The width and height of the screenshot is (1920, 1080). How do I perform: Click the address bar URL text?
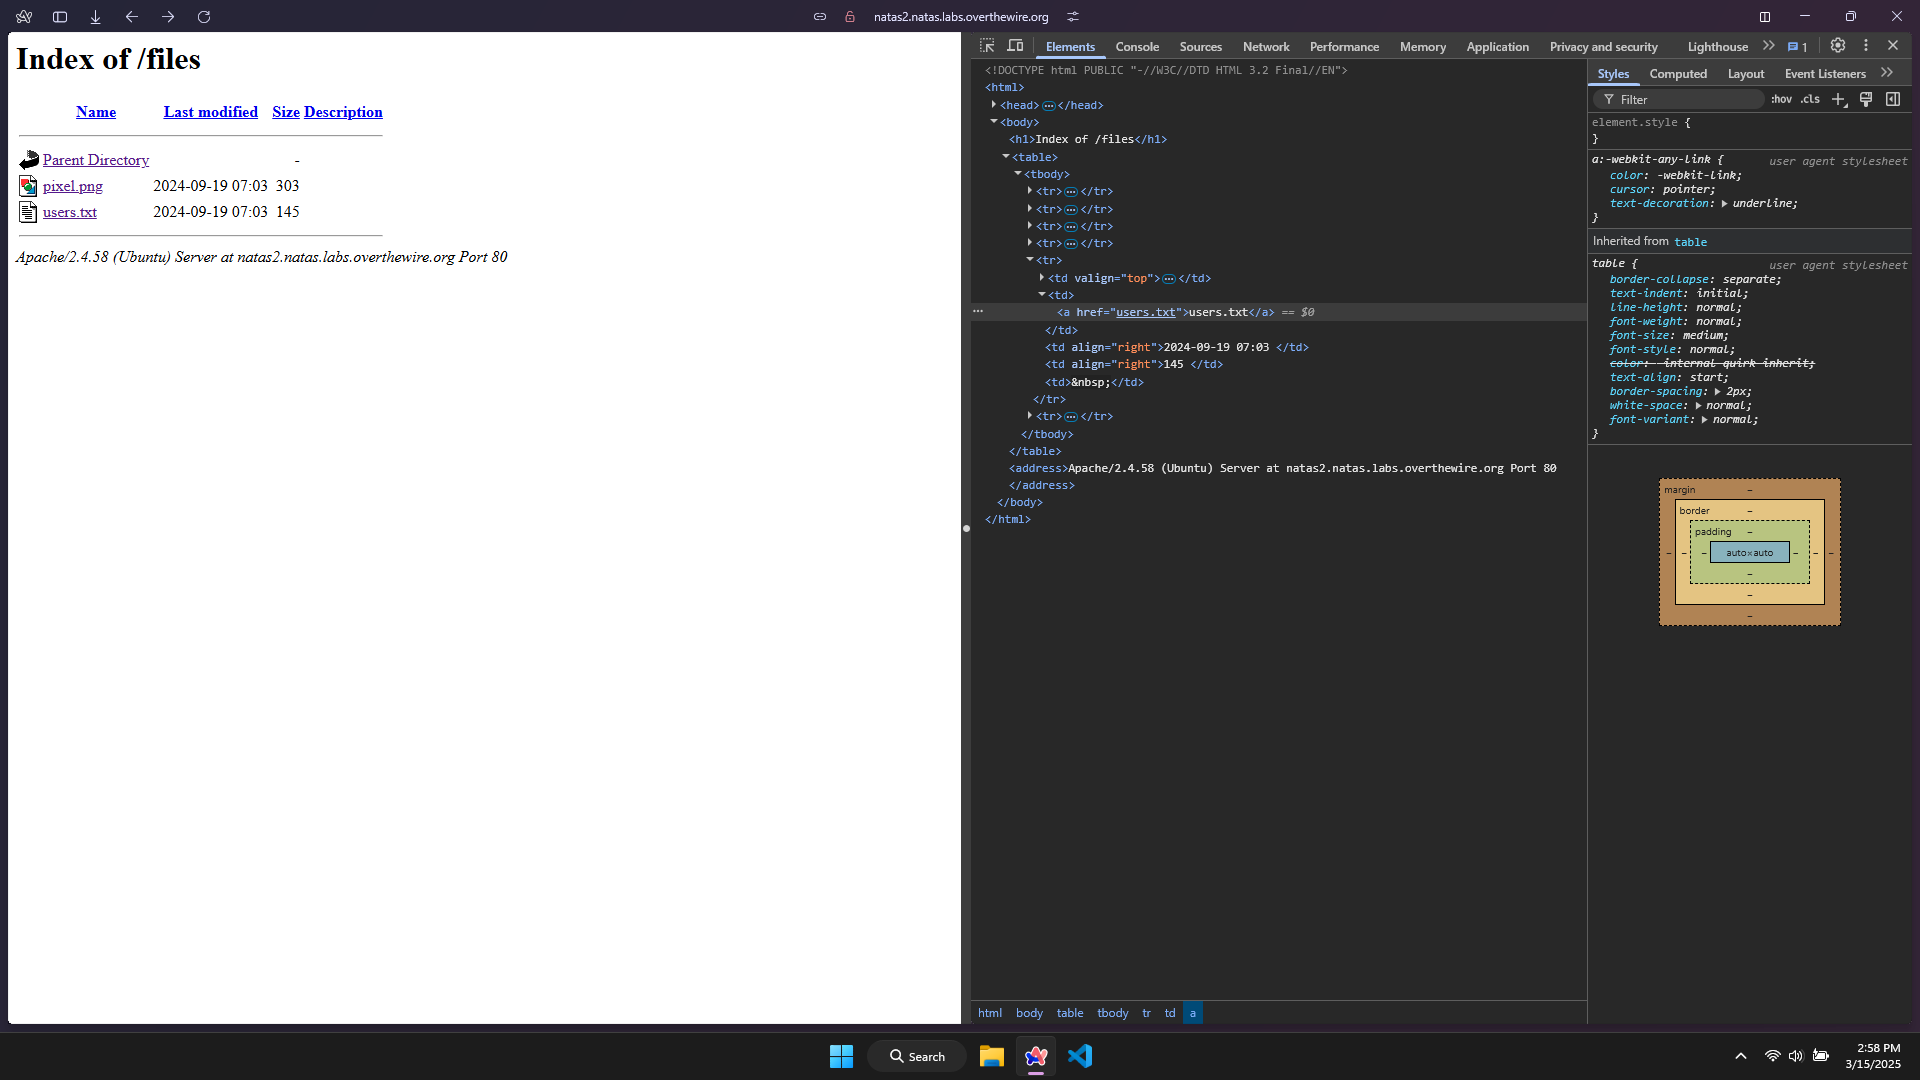[x=961, y=17]
